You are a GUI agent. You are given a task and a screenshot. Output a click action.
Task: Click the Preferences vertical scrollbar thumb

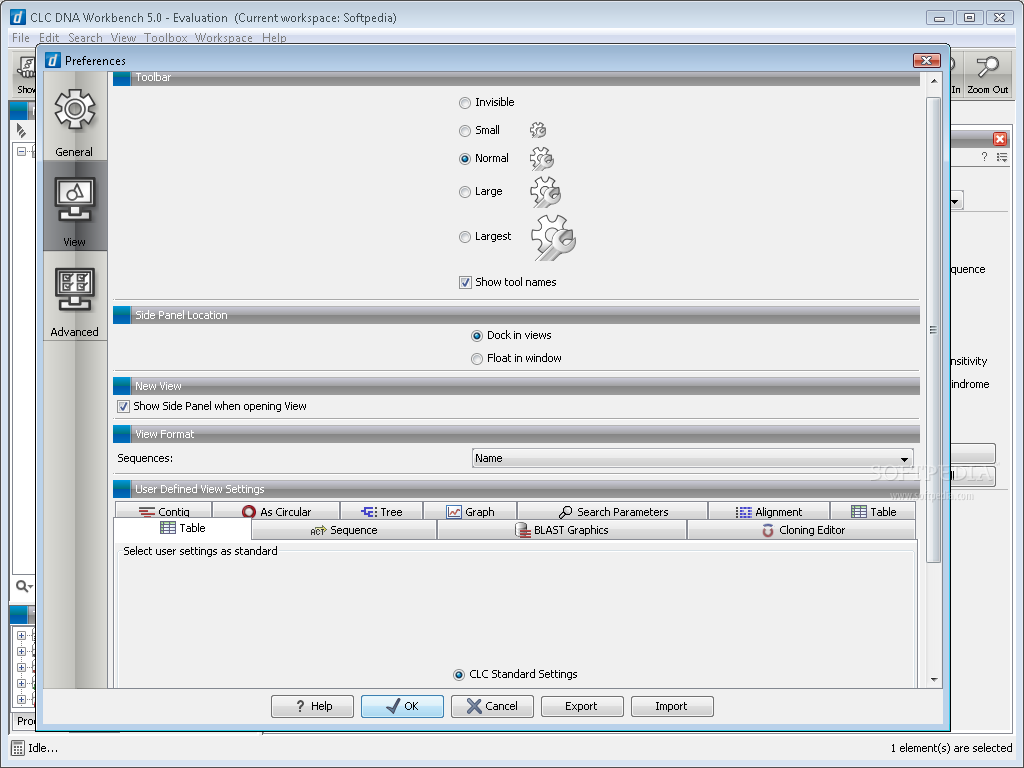[934, 330]
